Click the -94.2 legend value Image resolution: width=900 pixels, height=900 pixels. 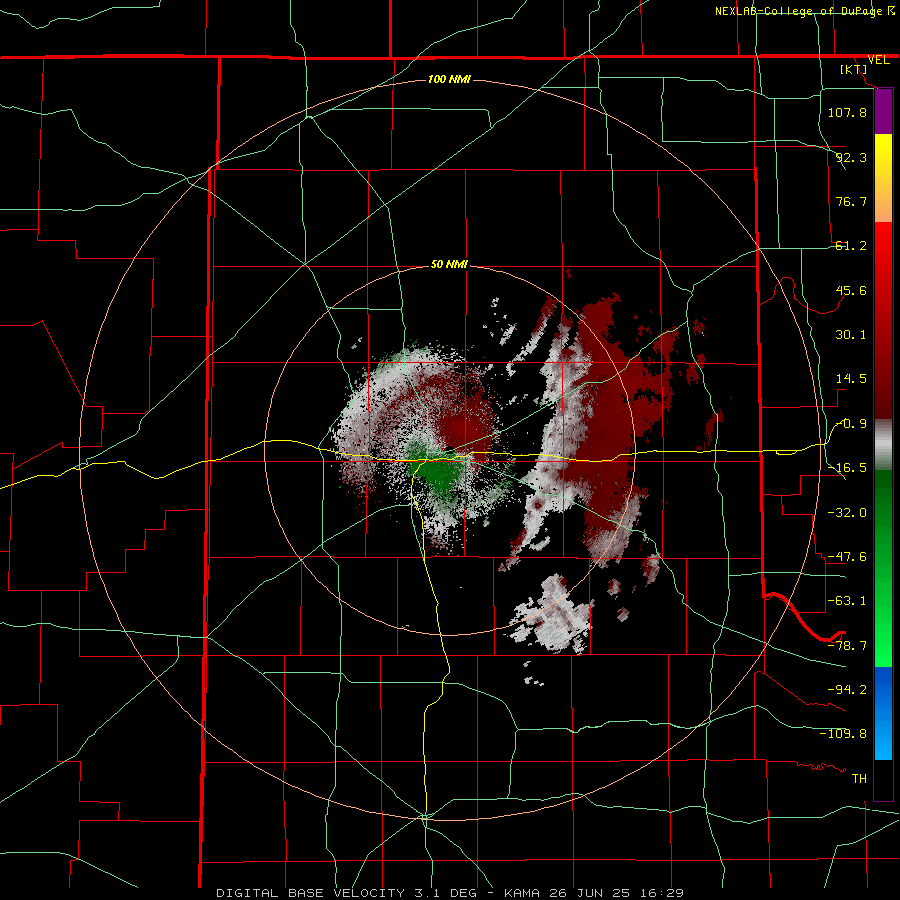pyautogui.click(x=847, y=689)
